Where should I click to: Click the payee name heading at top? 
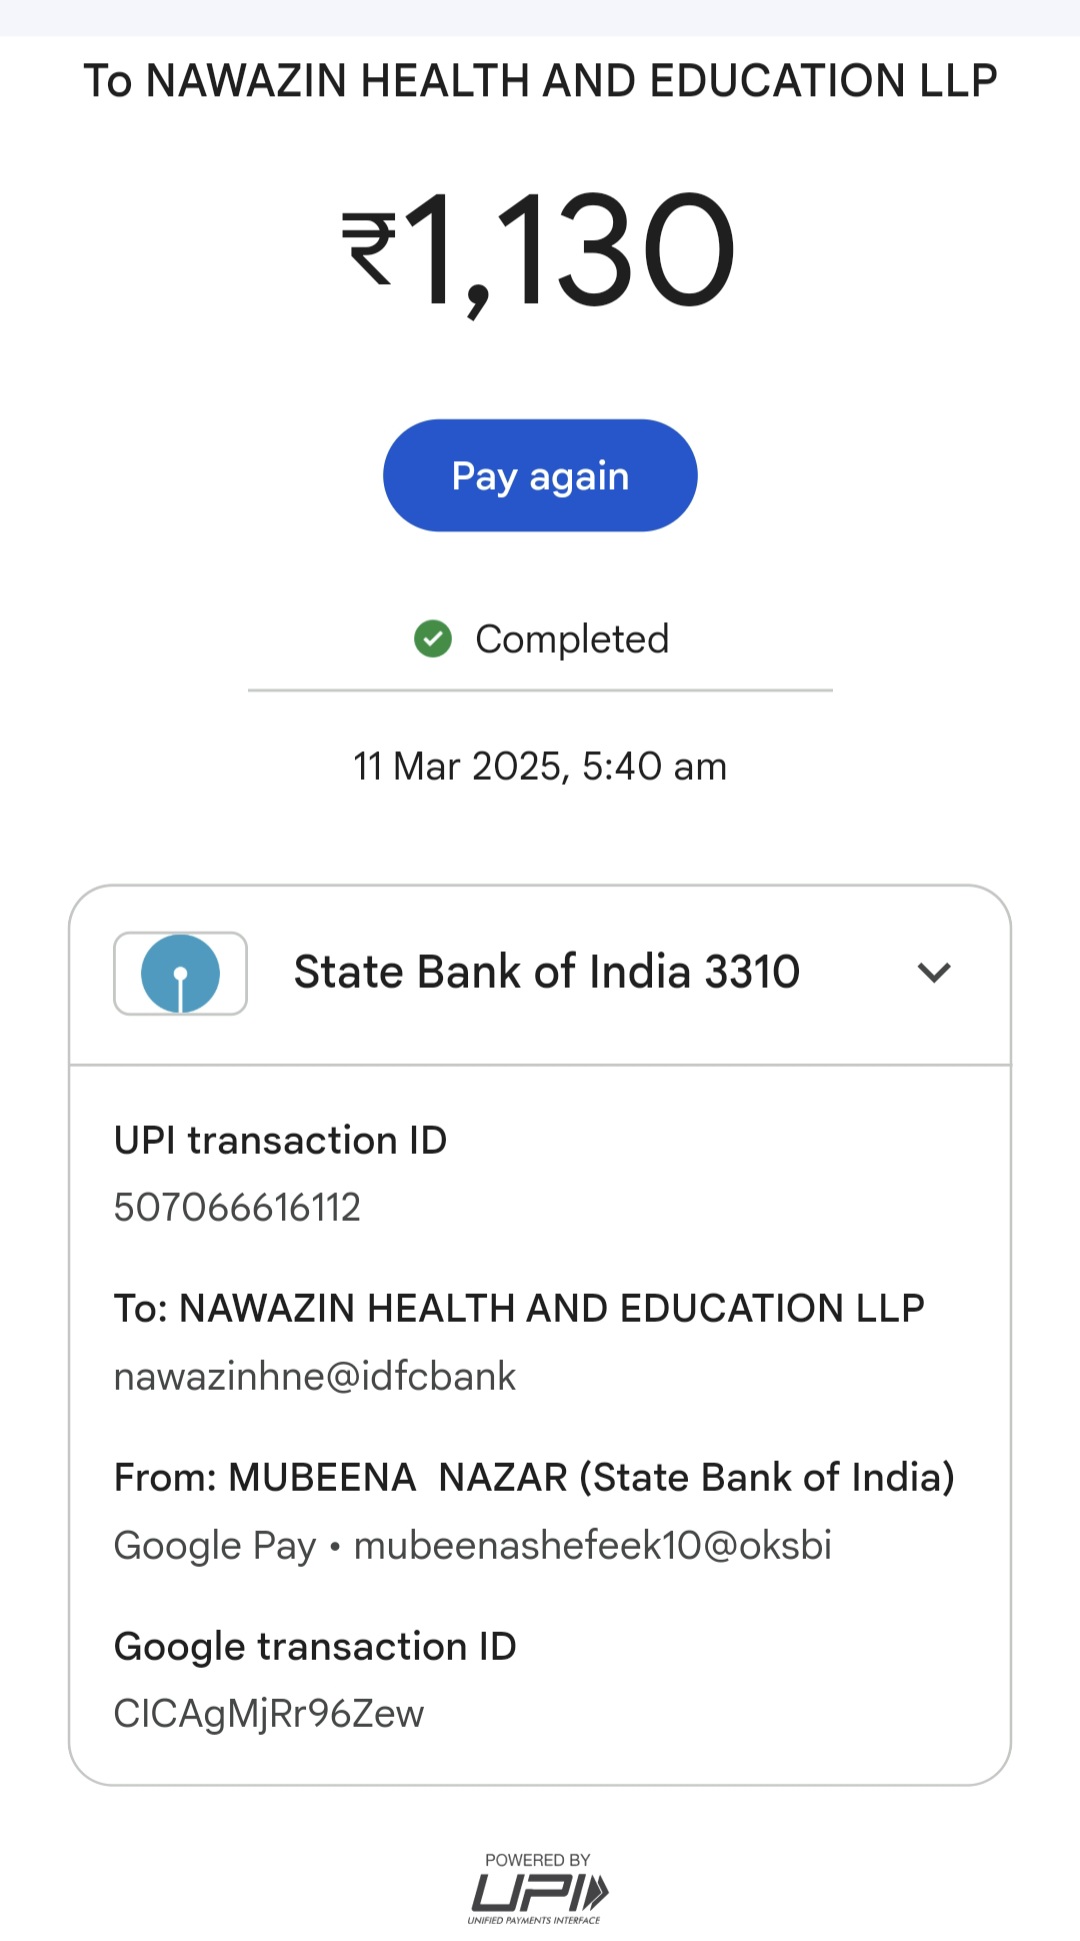point(540,81)
